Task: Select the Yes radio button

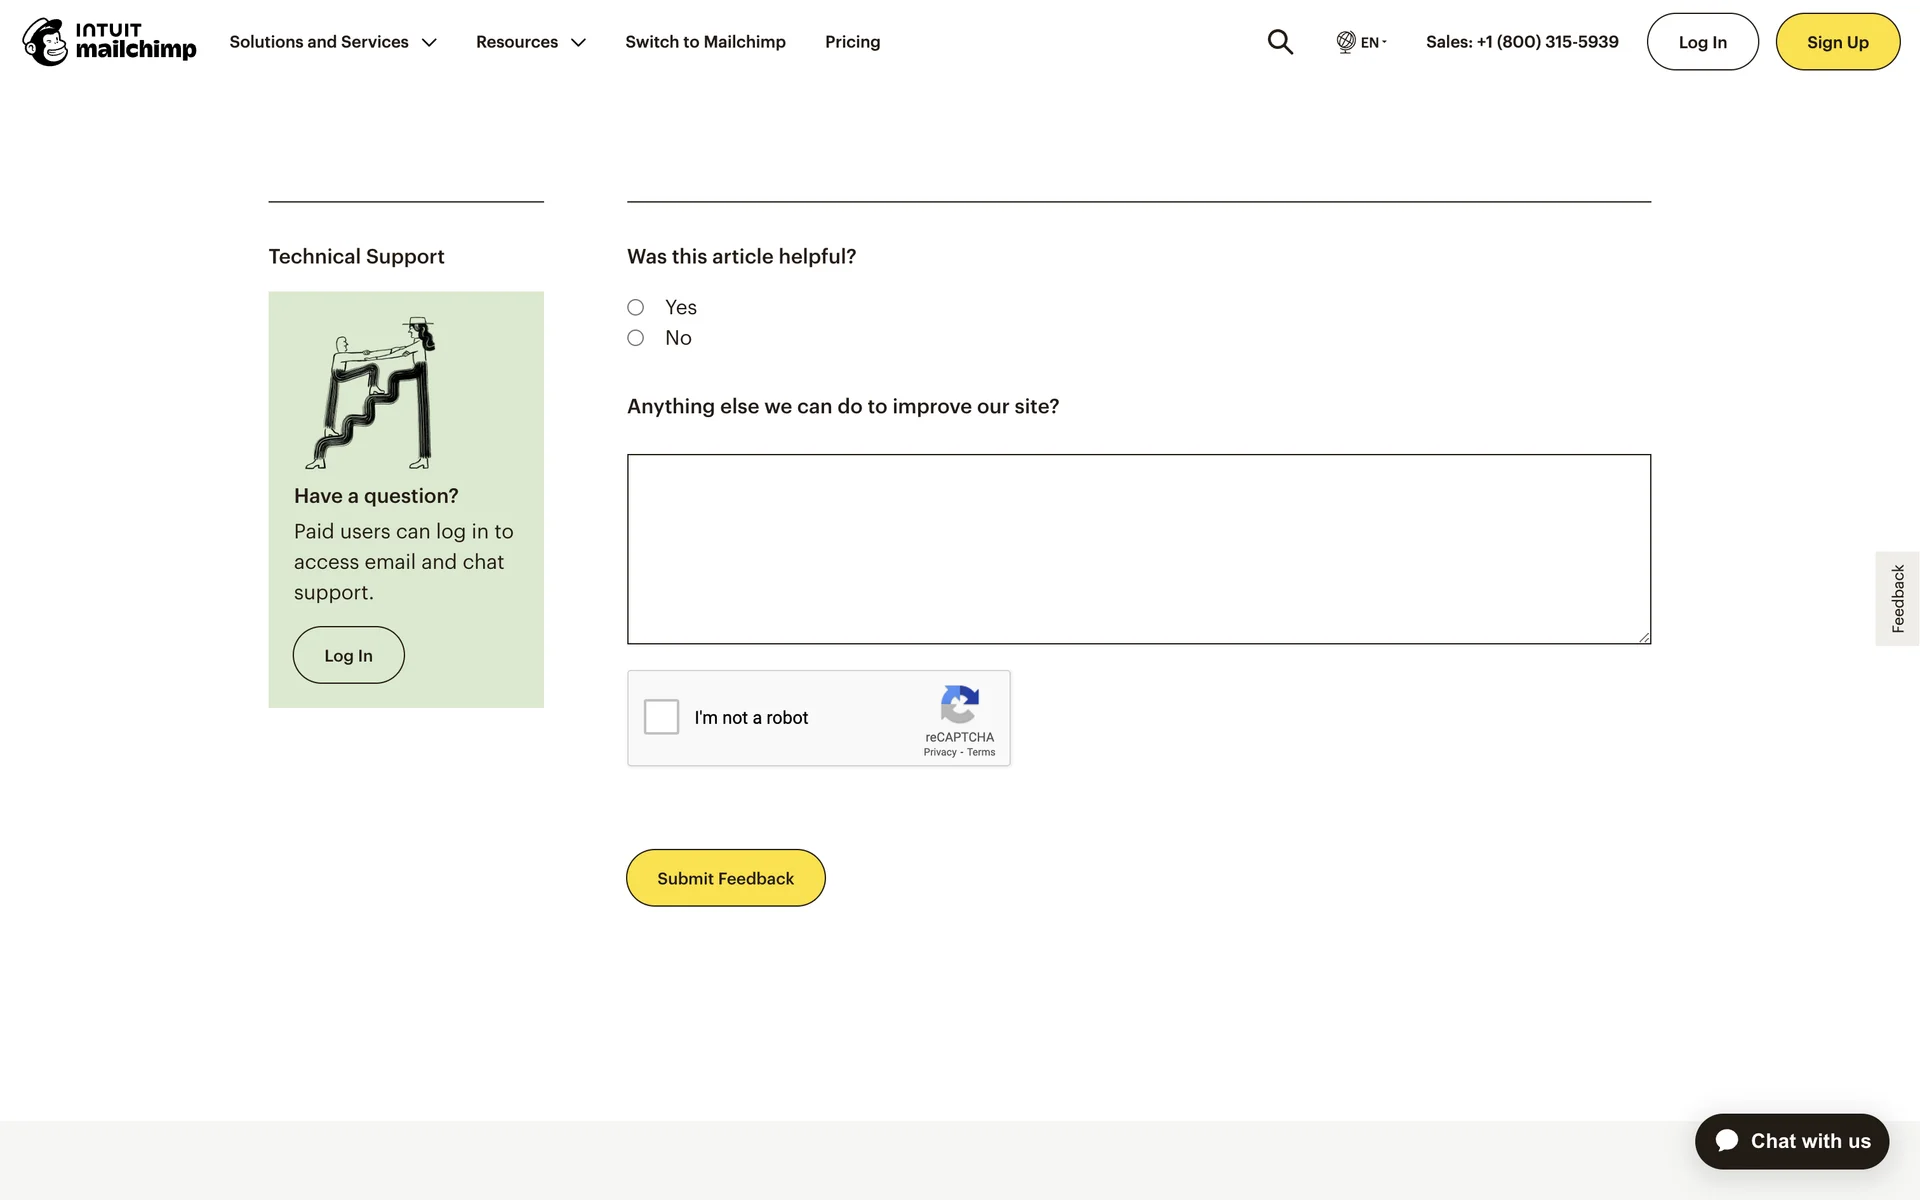Action: point(636,308)
